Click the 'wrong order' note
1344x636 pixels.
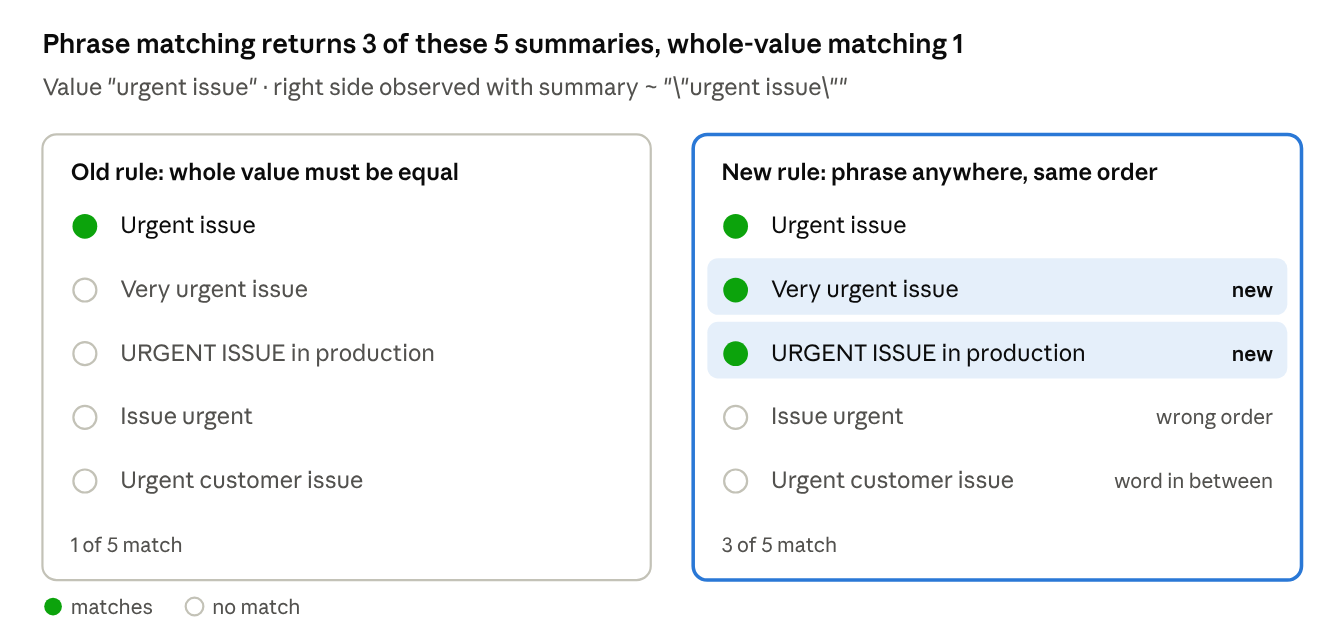(x=1214, y=417)
